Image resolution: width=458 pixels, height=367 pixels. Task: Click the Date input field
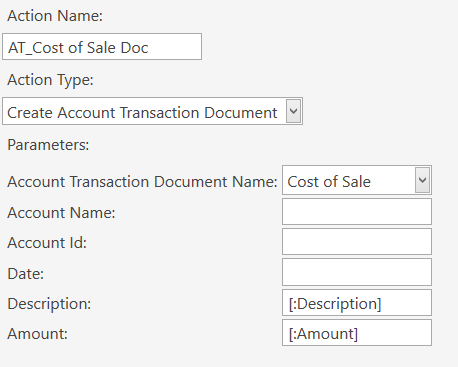coord(357,272)
